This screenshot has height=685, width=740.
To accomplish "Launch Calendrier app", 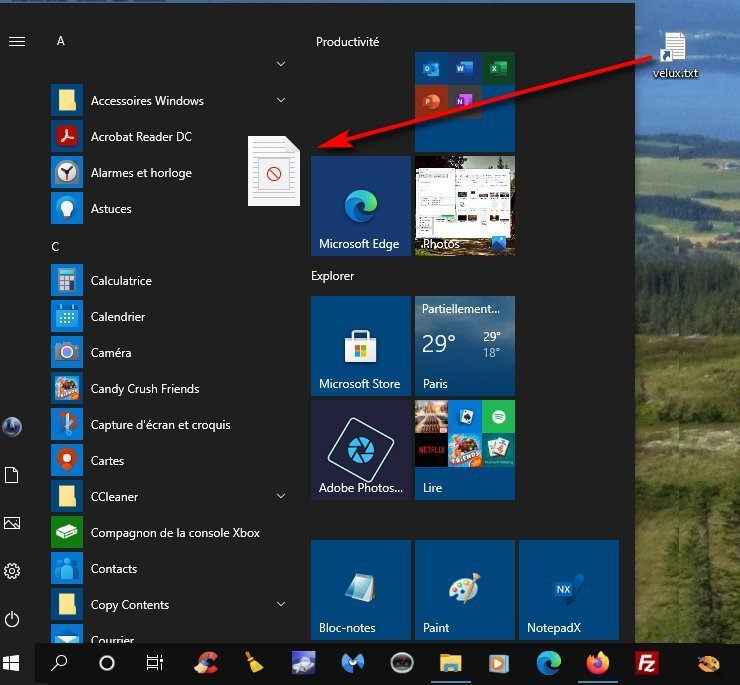I will pos(168,317).
